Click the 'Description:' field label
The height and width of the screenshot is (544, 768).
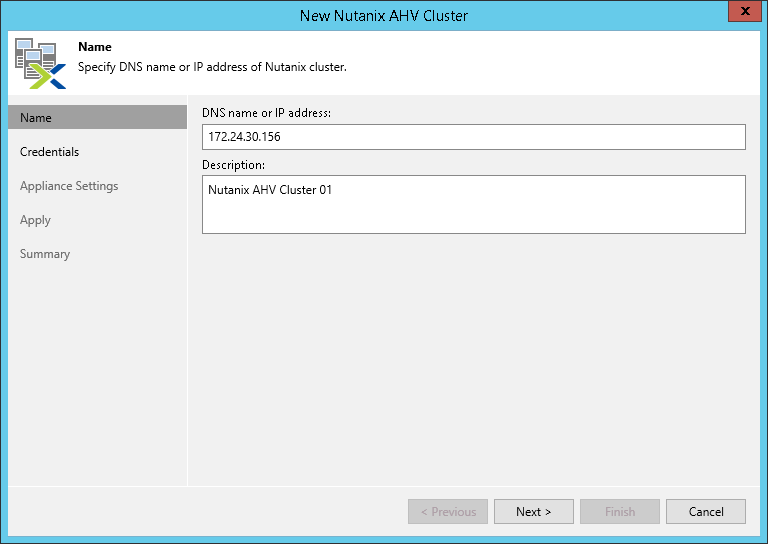233,164
